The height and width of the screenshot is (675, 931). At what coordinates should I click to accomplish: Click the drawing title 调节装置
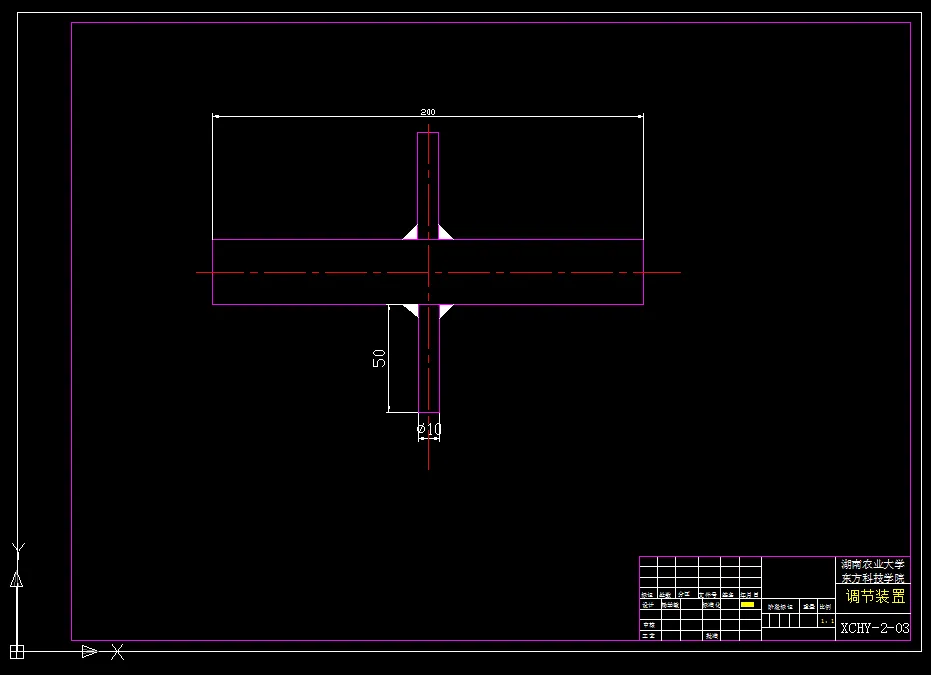click(x=875, y=596)
